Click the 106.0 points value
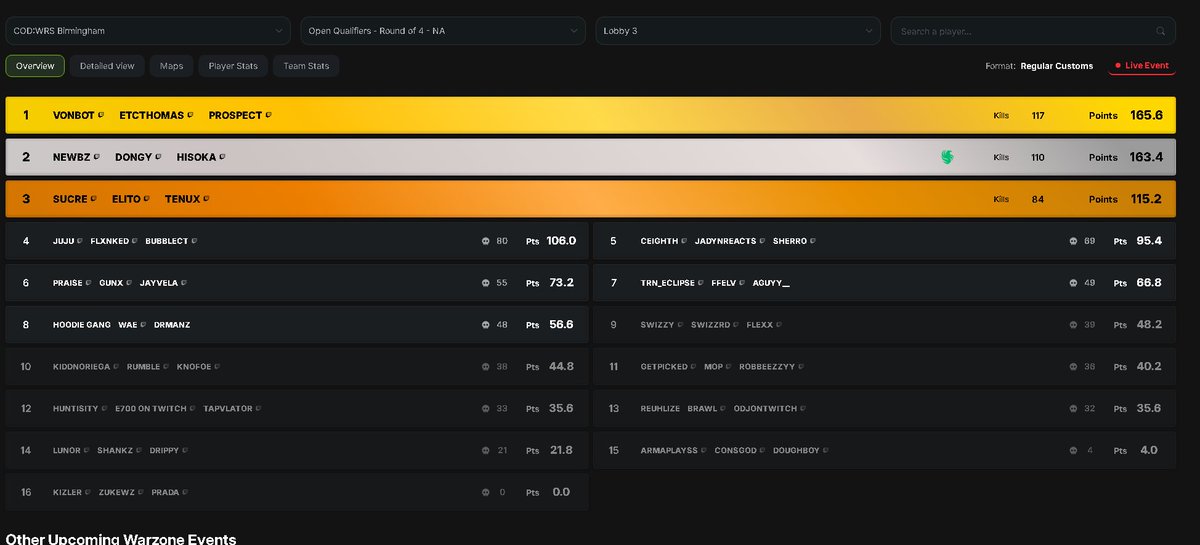Image resolution: width=1200 pixels, height=545 pixels. [x=561, y=241]
